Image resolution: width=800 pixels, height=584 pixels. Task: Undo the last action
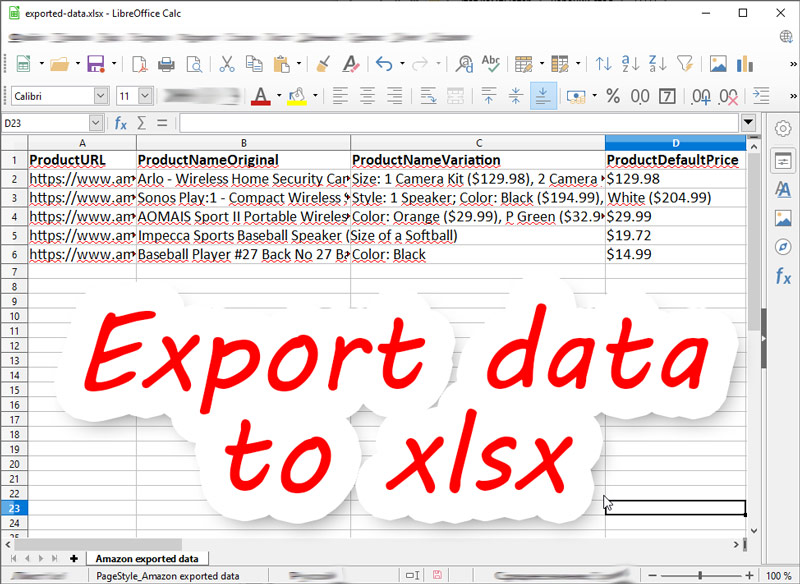coord(384,64)
